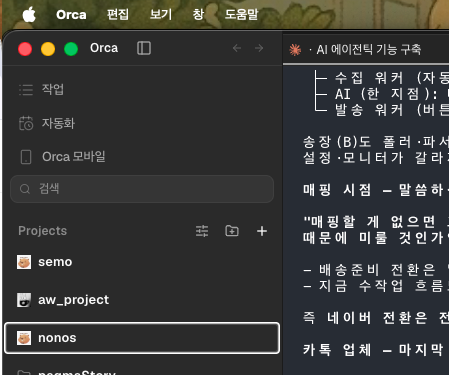Click the 카톡 업체 heading text
The width and height of the screenshot is (449, 375).
pyautogui.click(x=337, y=350)
